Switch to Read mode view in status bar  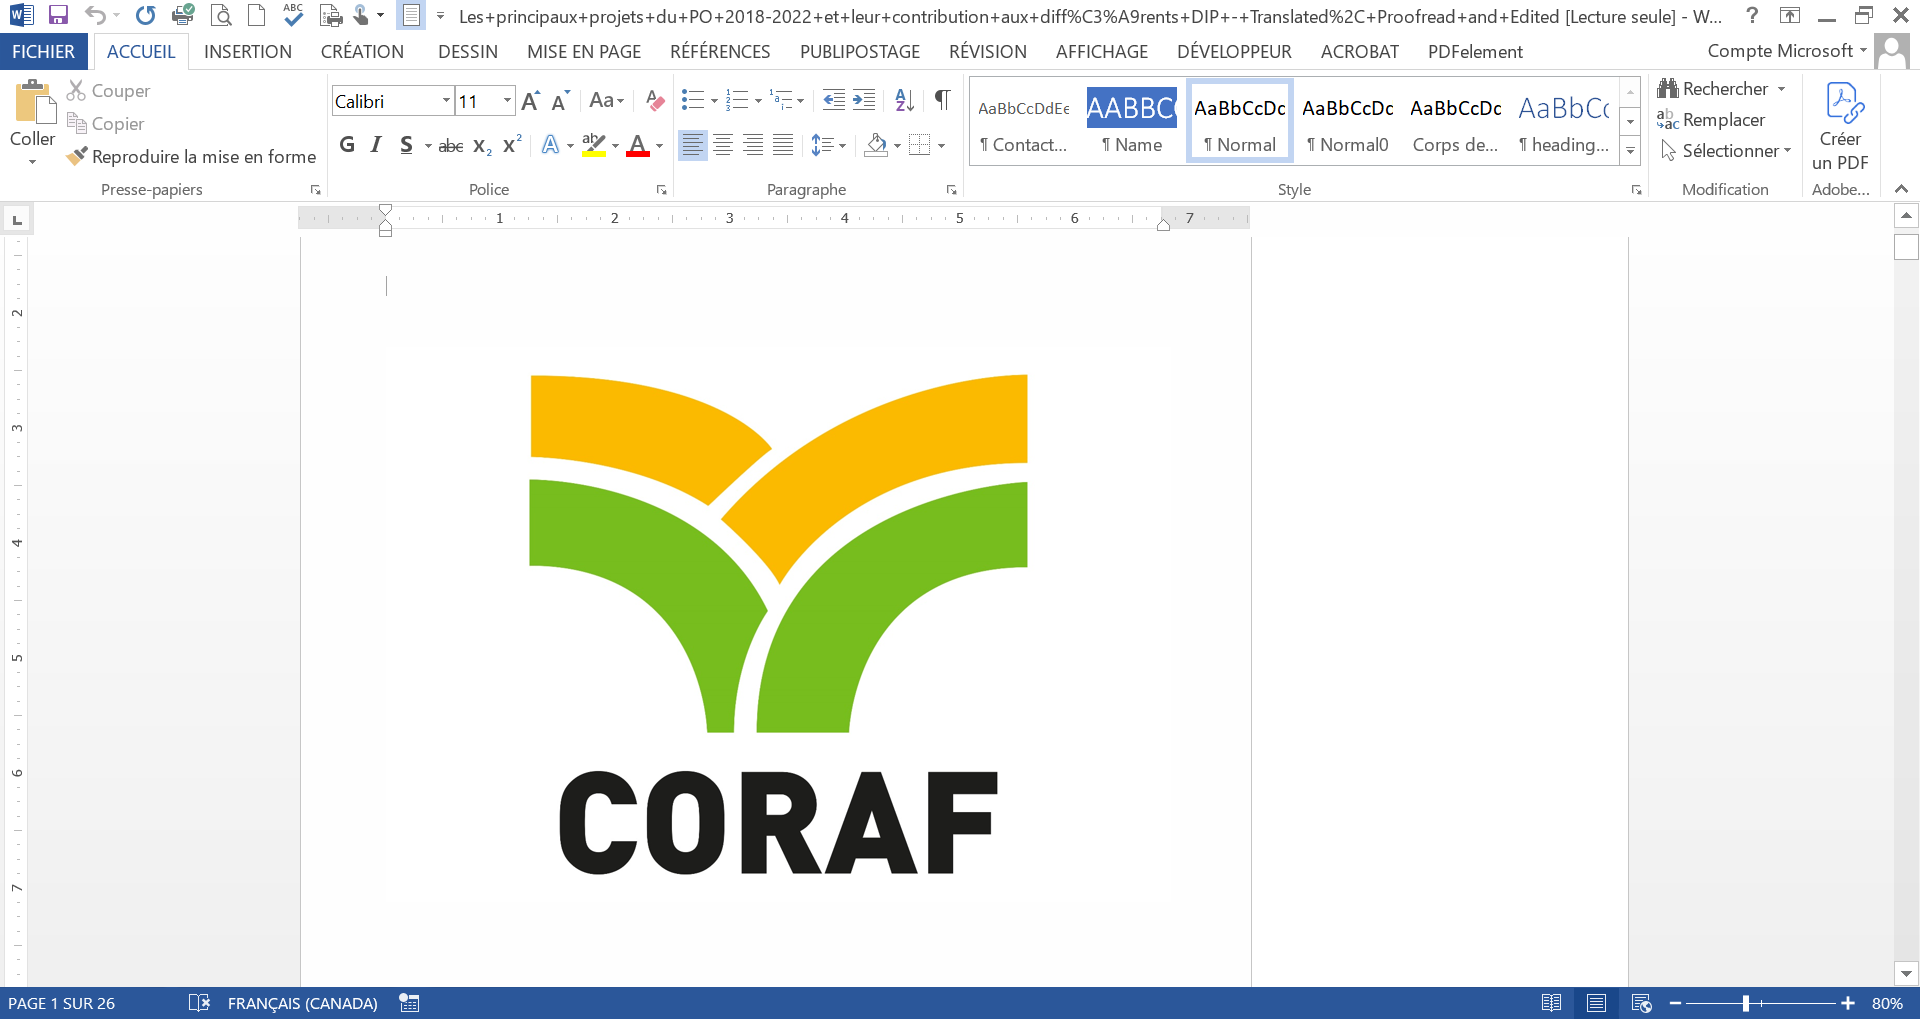(x=1551, y=1003)
